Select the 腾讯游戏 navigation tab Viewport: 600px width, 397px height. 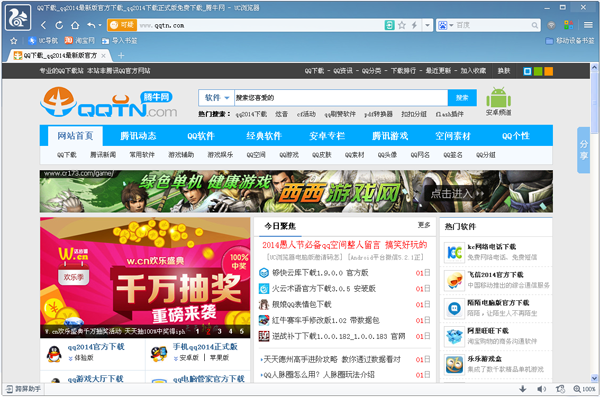(390, 136)
